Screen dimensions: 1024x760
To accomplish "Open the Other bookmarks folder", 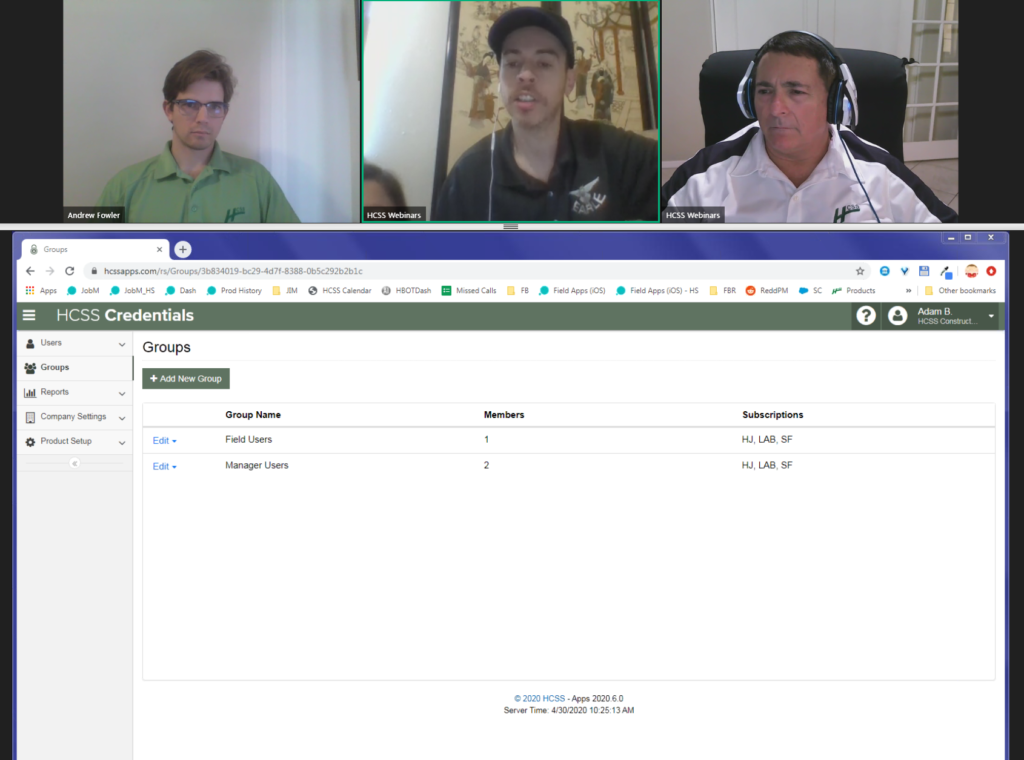I will point(960,291).
